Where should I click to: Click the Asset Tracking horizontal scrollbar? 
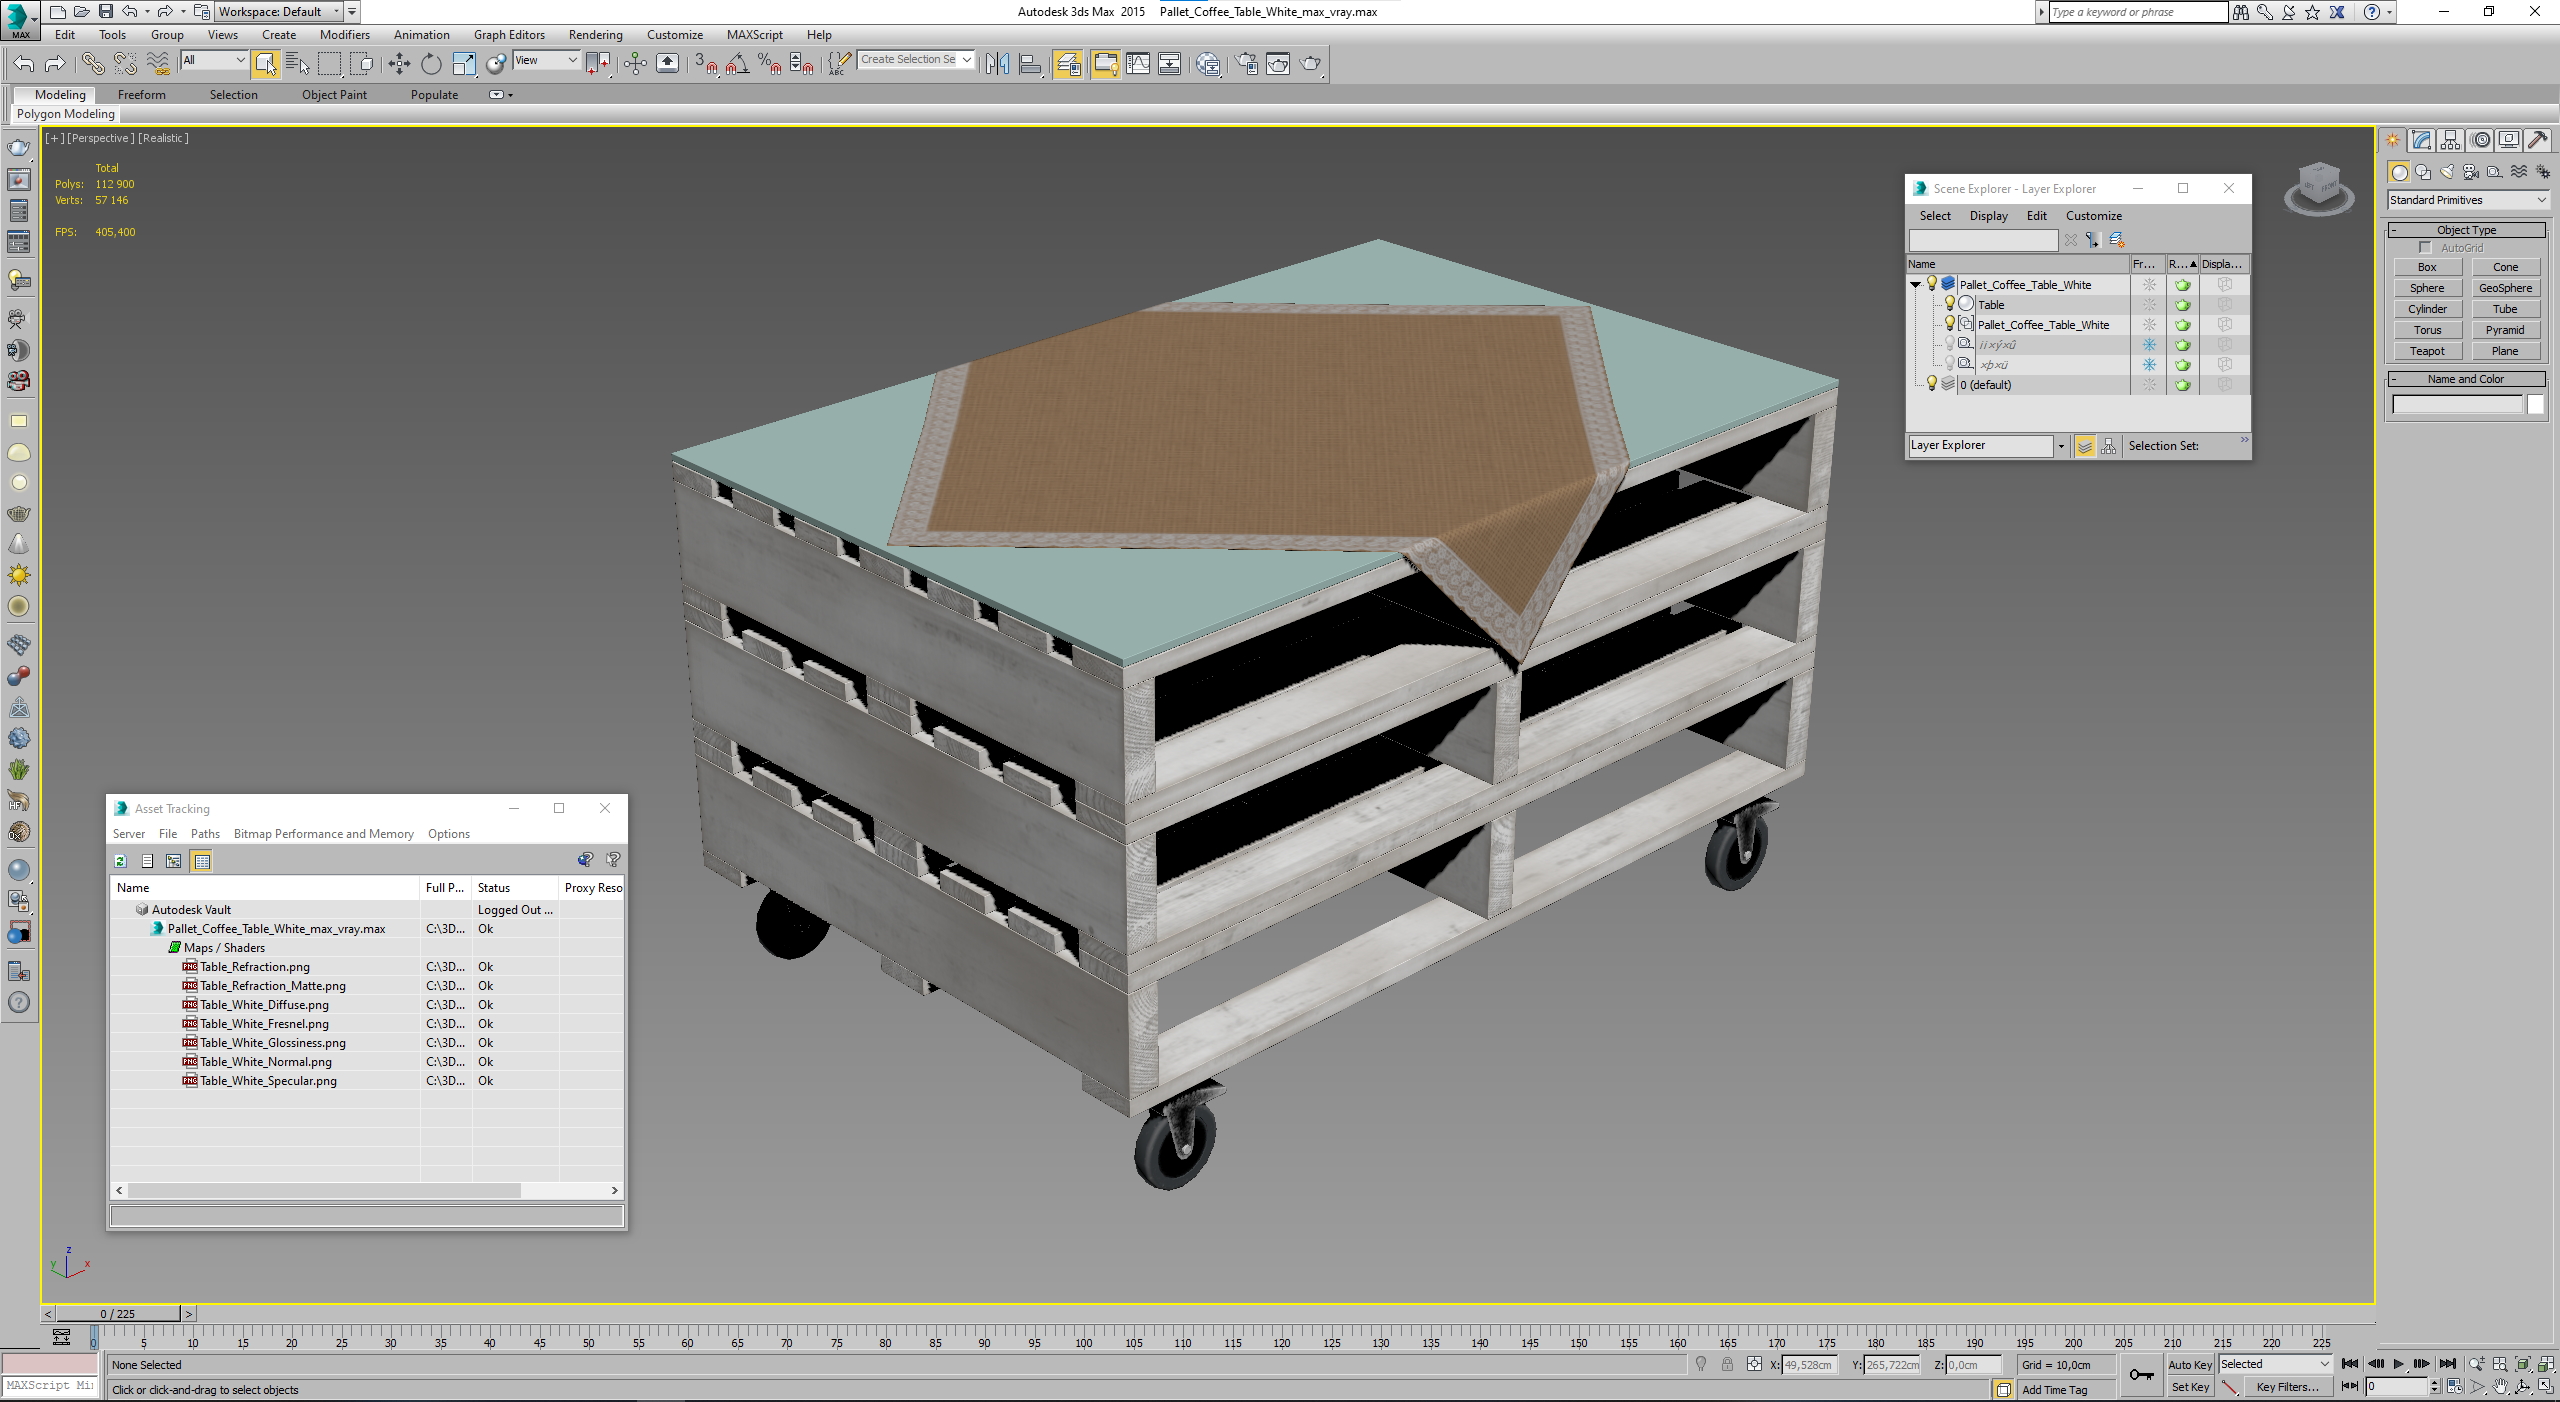(x=324, y=1191)
